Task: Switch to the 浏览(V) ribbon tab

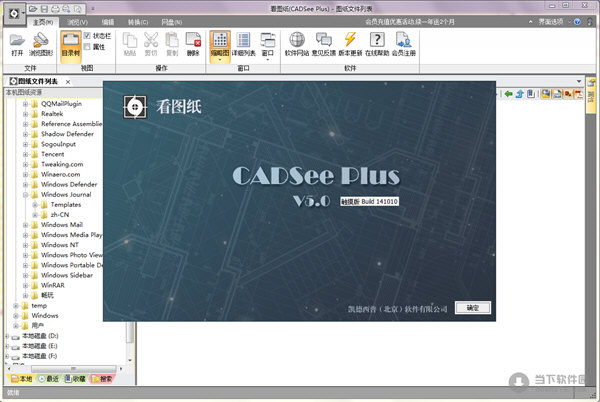Action: click(x=77, y=22)
